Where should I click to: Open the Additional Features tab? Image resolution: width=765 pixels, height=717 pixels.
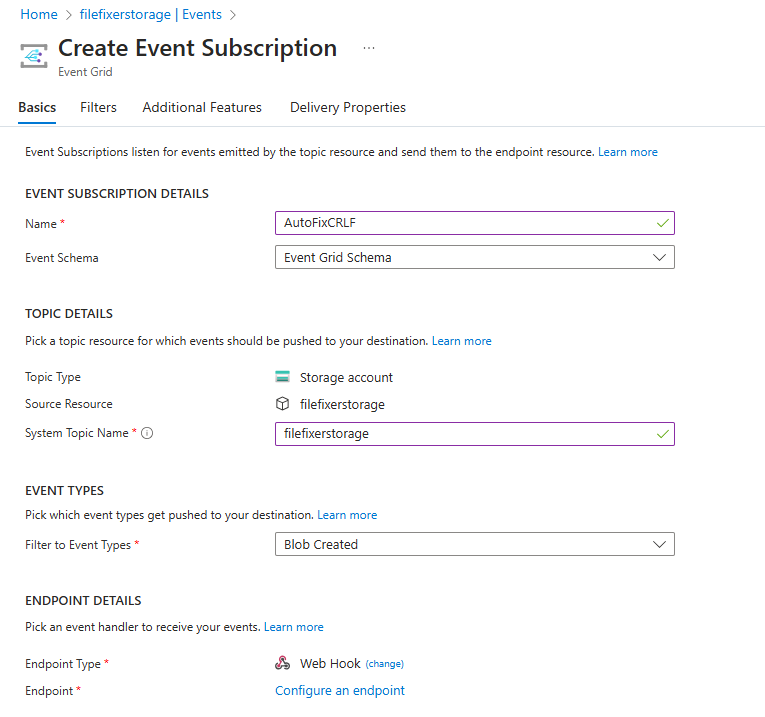tap(202, 107)
